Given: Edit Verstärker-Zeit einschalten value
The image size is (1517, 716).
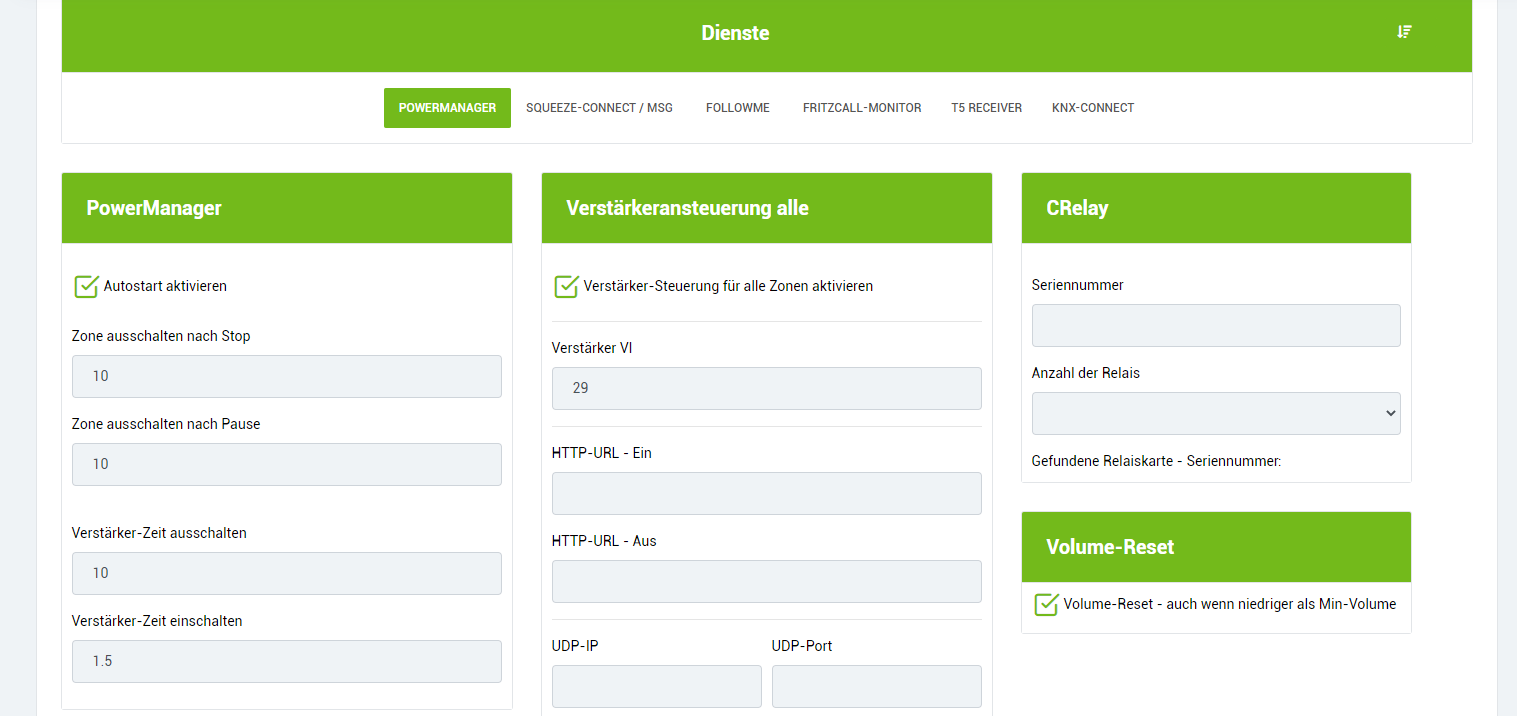Looking at the screenshot, I should pos(286,661).
